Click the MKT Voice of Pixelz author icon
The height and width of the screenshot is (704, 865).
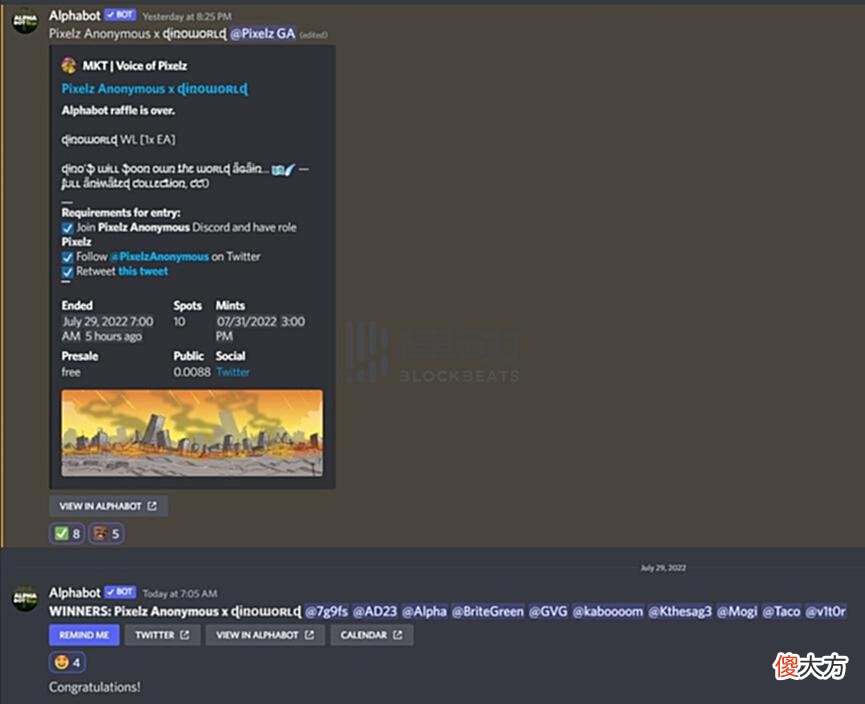coord(69,66)
